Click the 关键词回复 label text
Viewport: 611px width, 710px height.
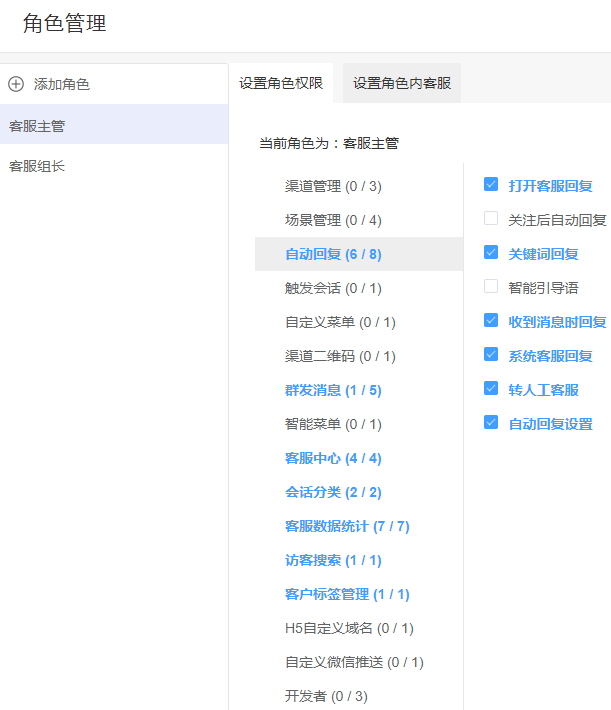(x=543, y=254)
